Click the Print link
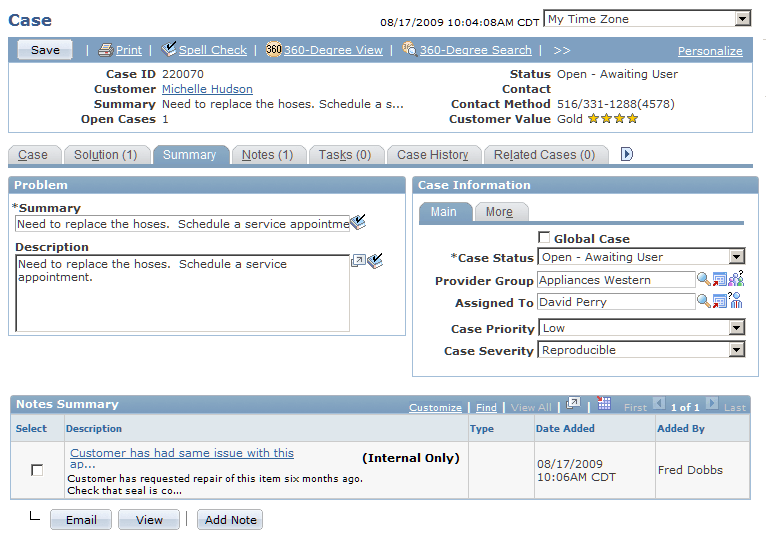 click(129, 50)
